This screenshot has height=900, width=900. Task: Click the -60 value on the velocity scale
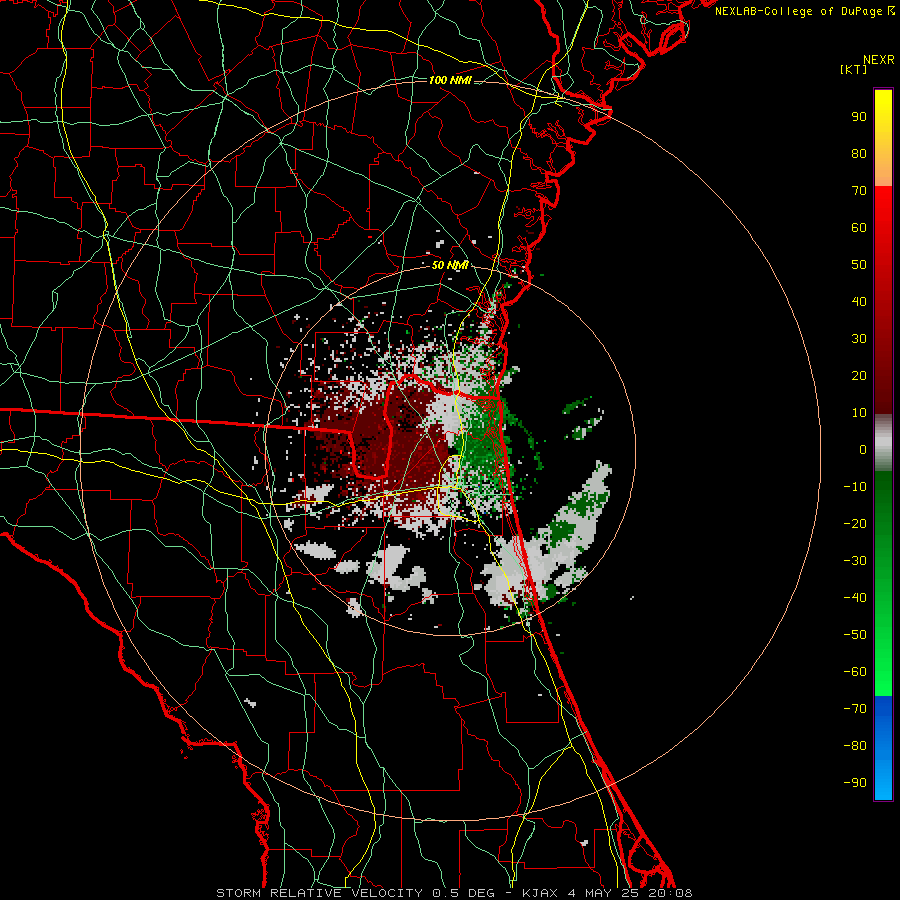[x=855, y=672]
